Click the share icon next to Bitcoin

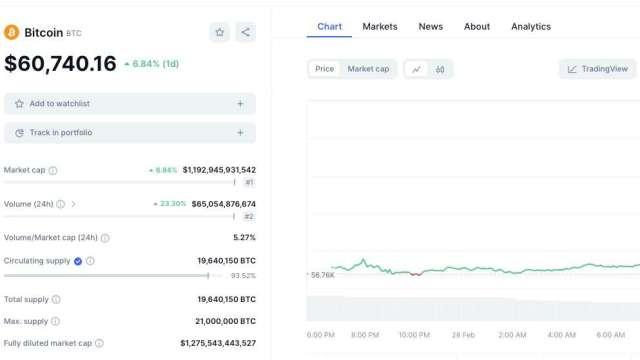point(245,32)
